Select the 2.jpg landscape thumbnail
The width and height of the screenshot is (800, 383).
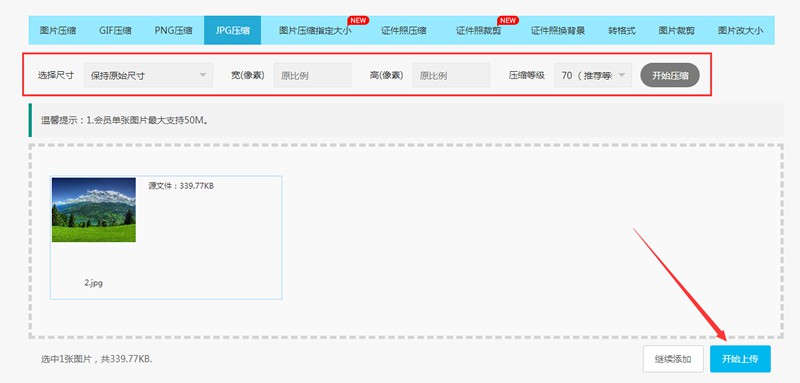click(94, 210)
